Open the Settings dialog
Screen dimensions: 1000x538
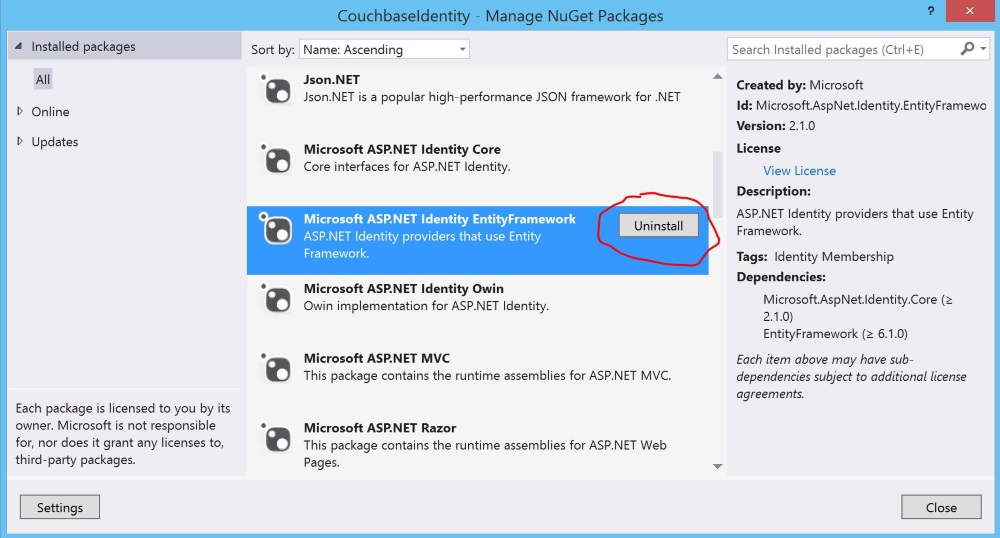point(60,507)
